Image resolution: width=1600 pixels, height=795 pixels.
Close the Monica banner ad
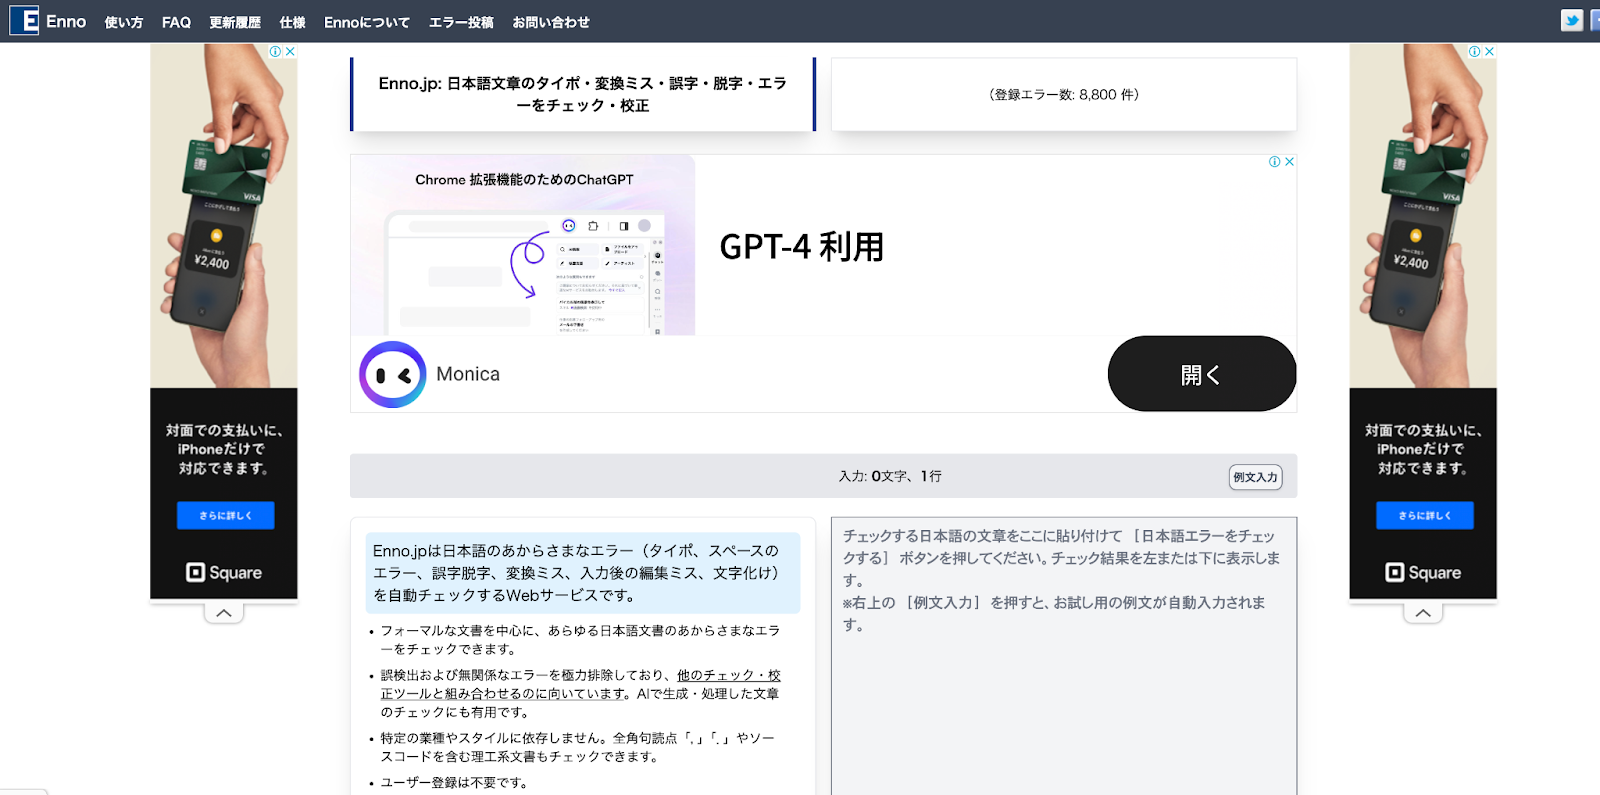click(1290, 161)
